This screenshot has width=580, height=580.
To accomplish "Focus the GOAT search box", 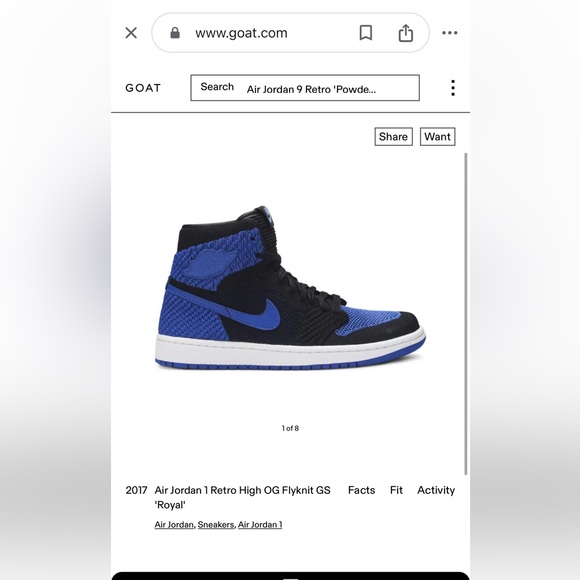I will 305,88.
